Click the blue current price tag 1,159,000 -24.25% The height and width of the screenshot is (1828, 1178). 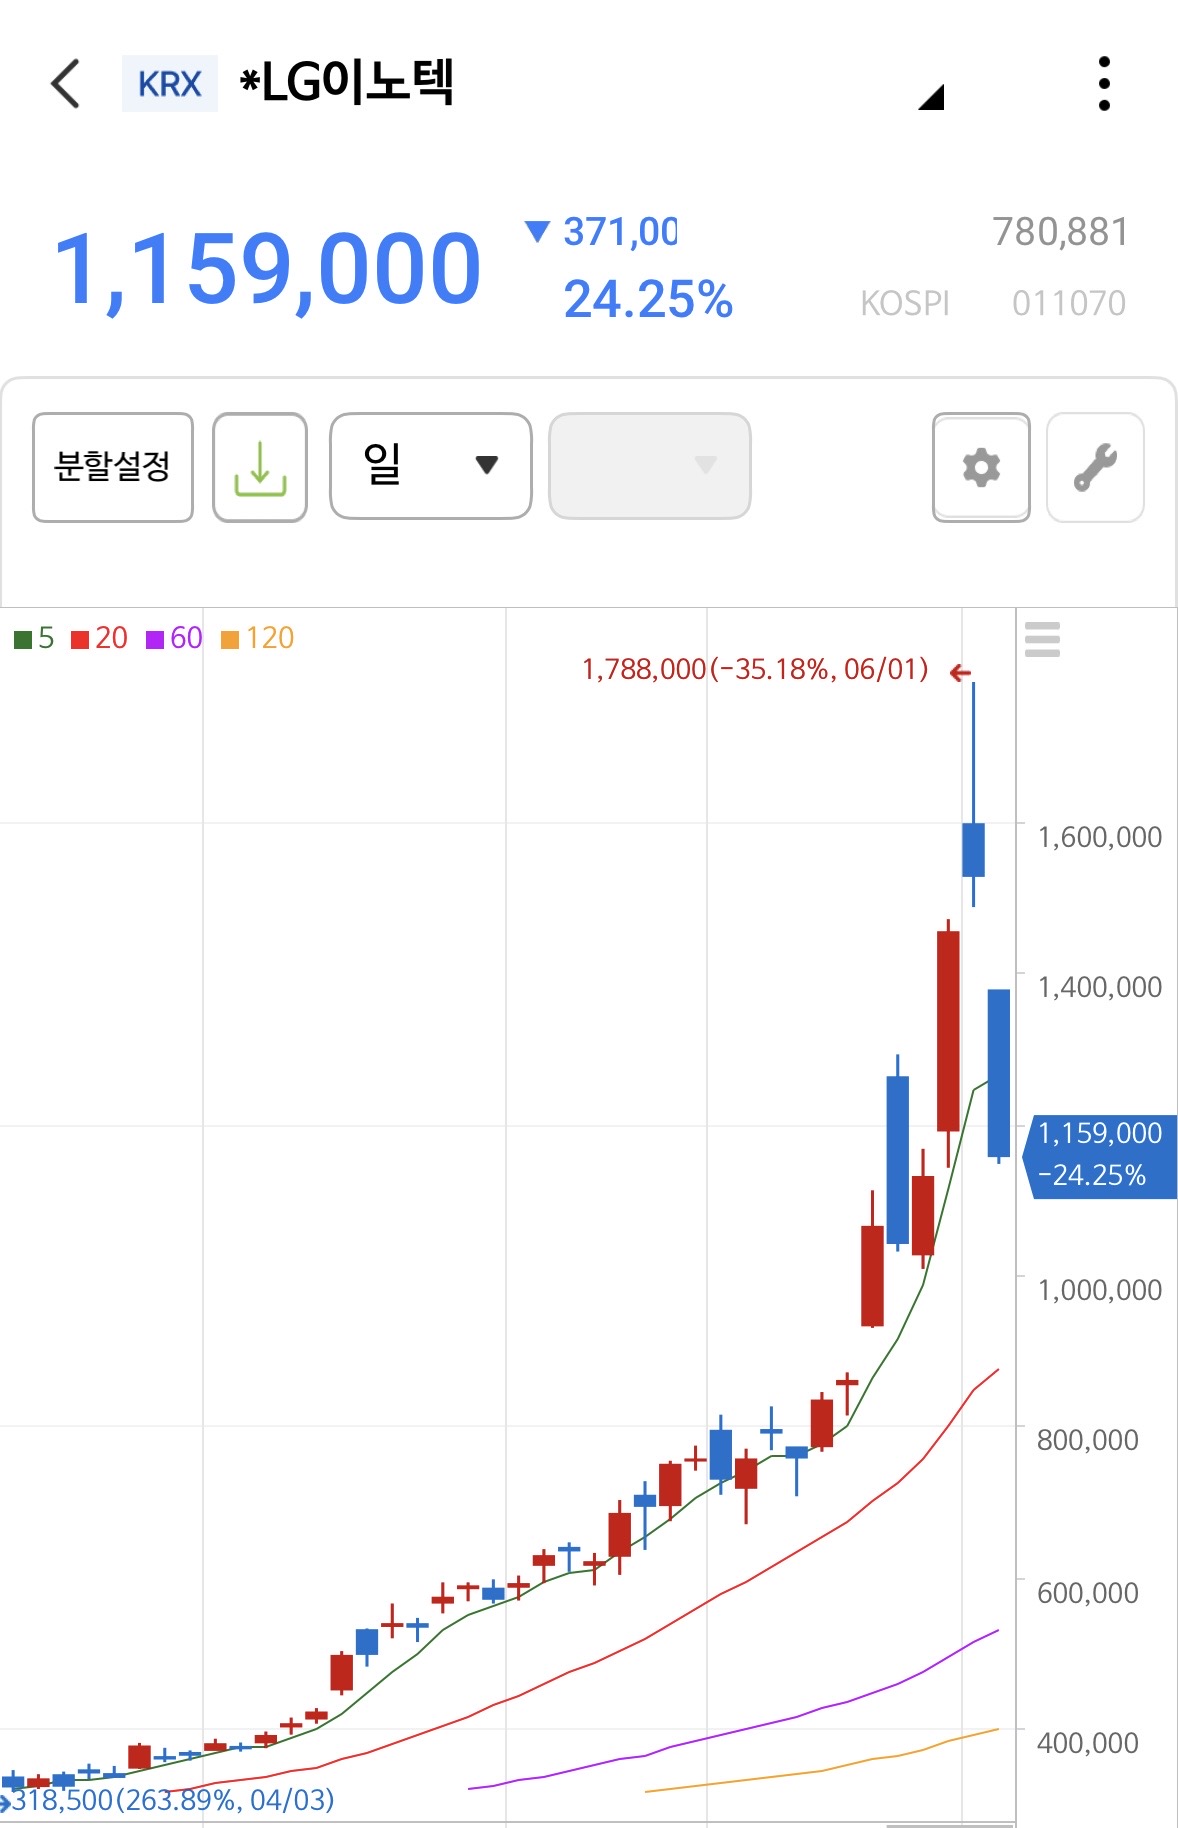click(x=1101, y=1155)
